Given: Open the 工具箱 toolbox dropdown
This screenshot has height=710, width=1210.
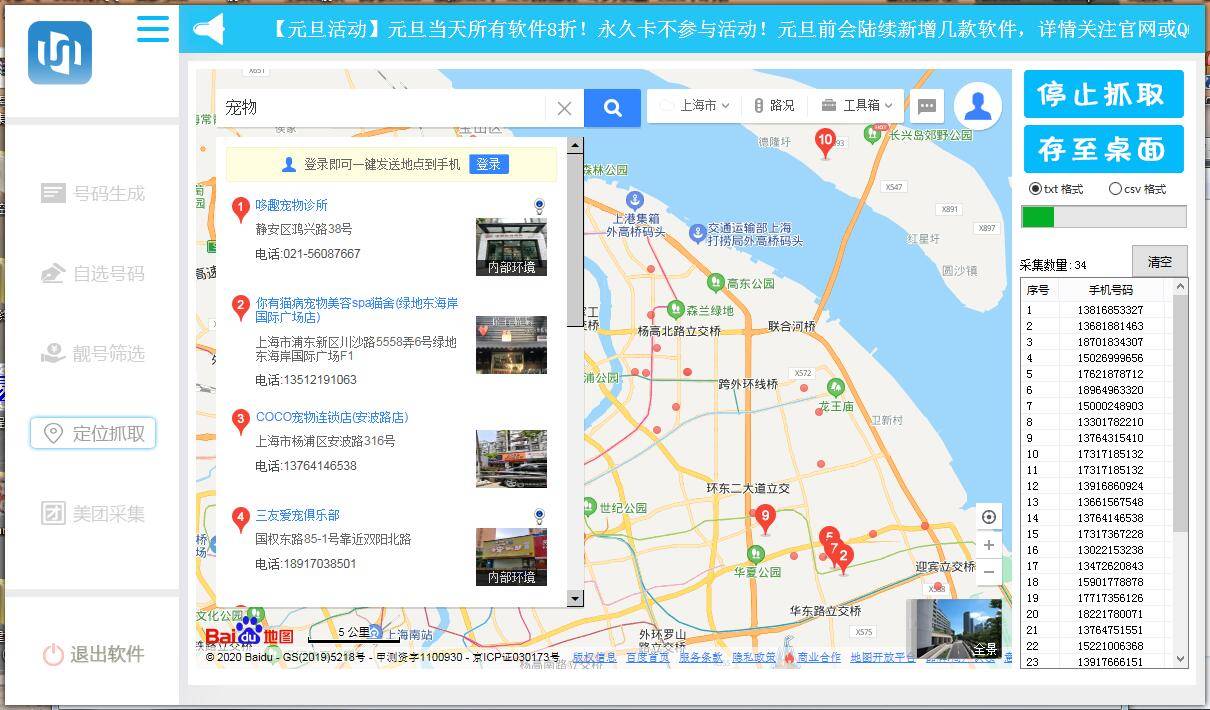Looking at the screenshot, I should pyautogui.click(x=857, y=106).
